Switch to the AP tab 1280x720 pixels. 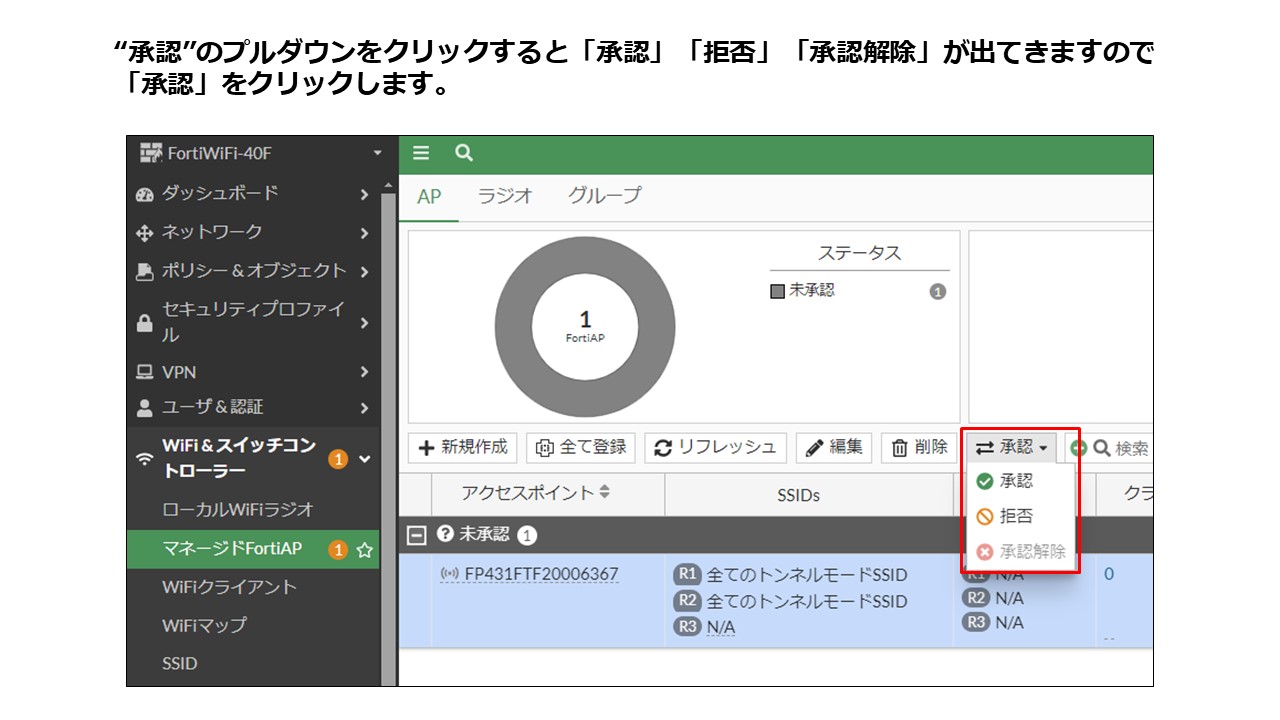(x=429, y=196)
